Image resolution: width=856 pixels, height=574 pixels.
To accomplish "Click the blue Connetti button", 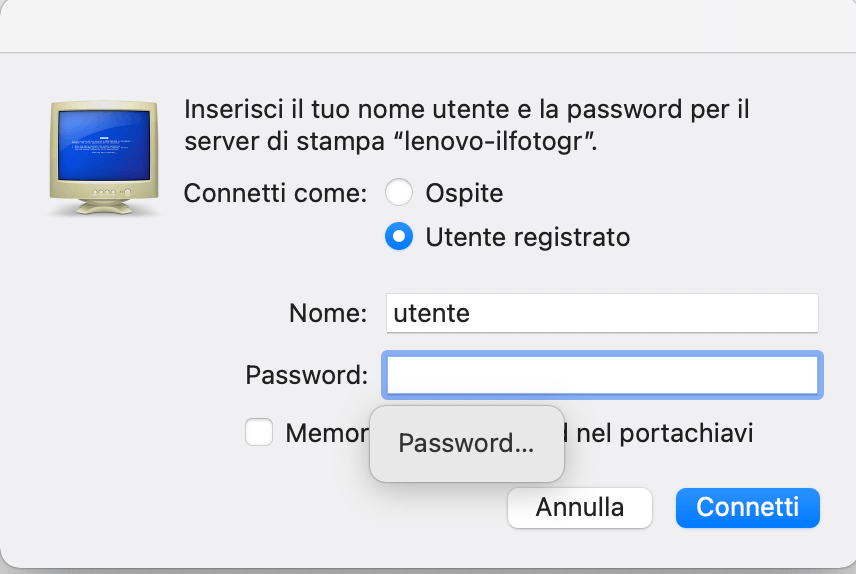I will pyautogui.click(x=747, y=507).
